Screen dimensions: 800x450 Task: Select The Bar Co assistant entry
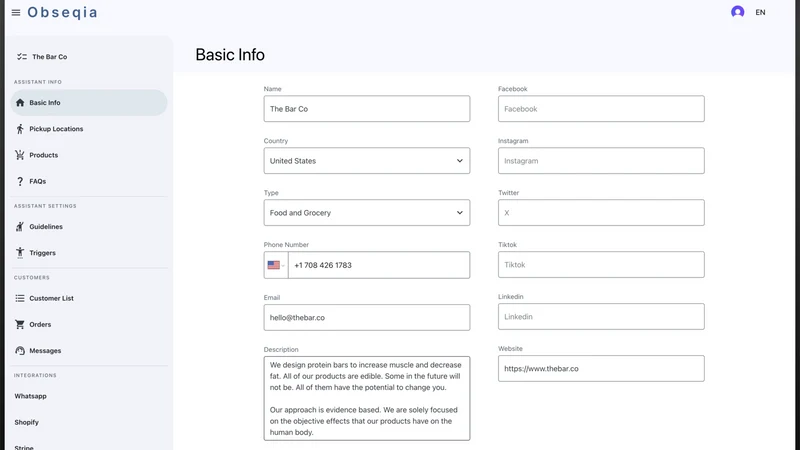49,57
